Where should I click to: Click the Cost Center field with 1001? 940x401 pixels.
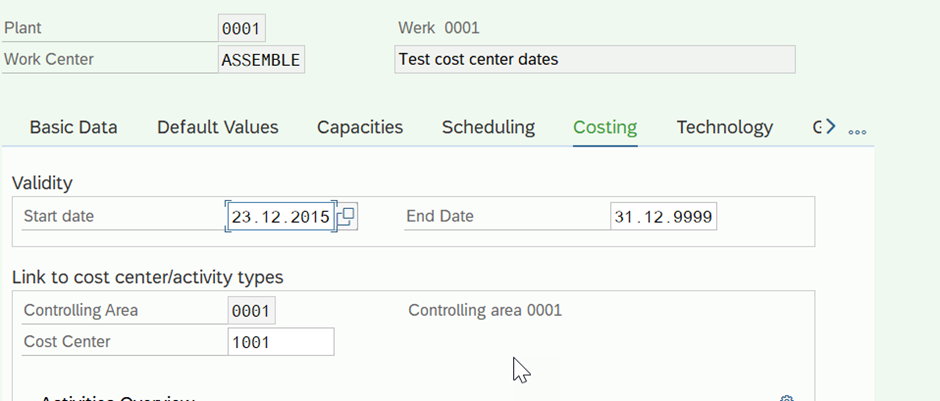pyautogui.click(x=281, y=342)
